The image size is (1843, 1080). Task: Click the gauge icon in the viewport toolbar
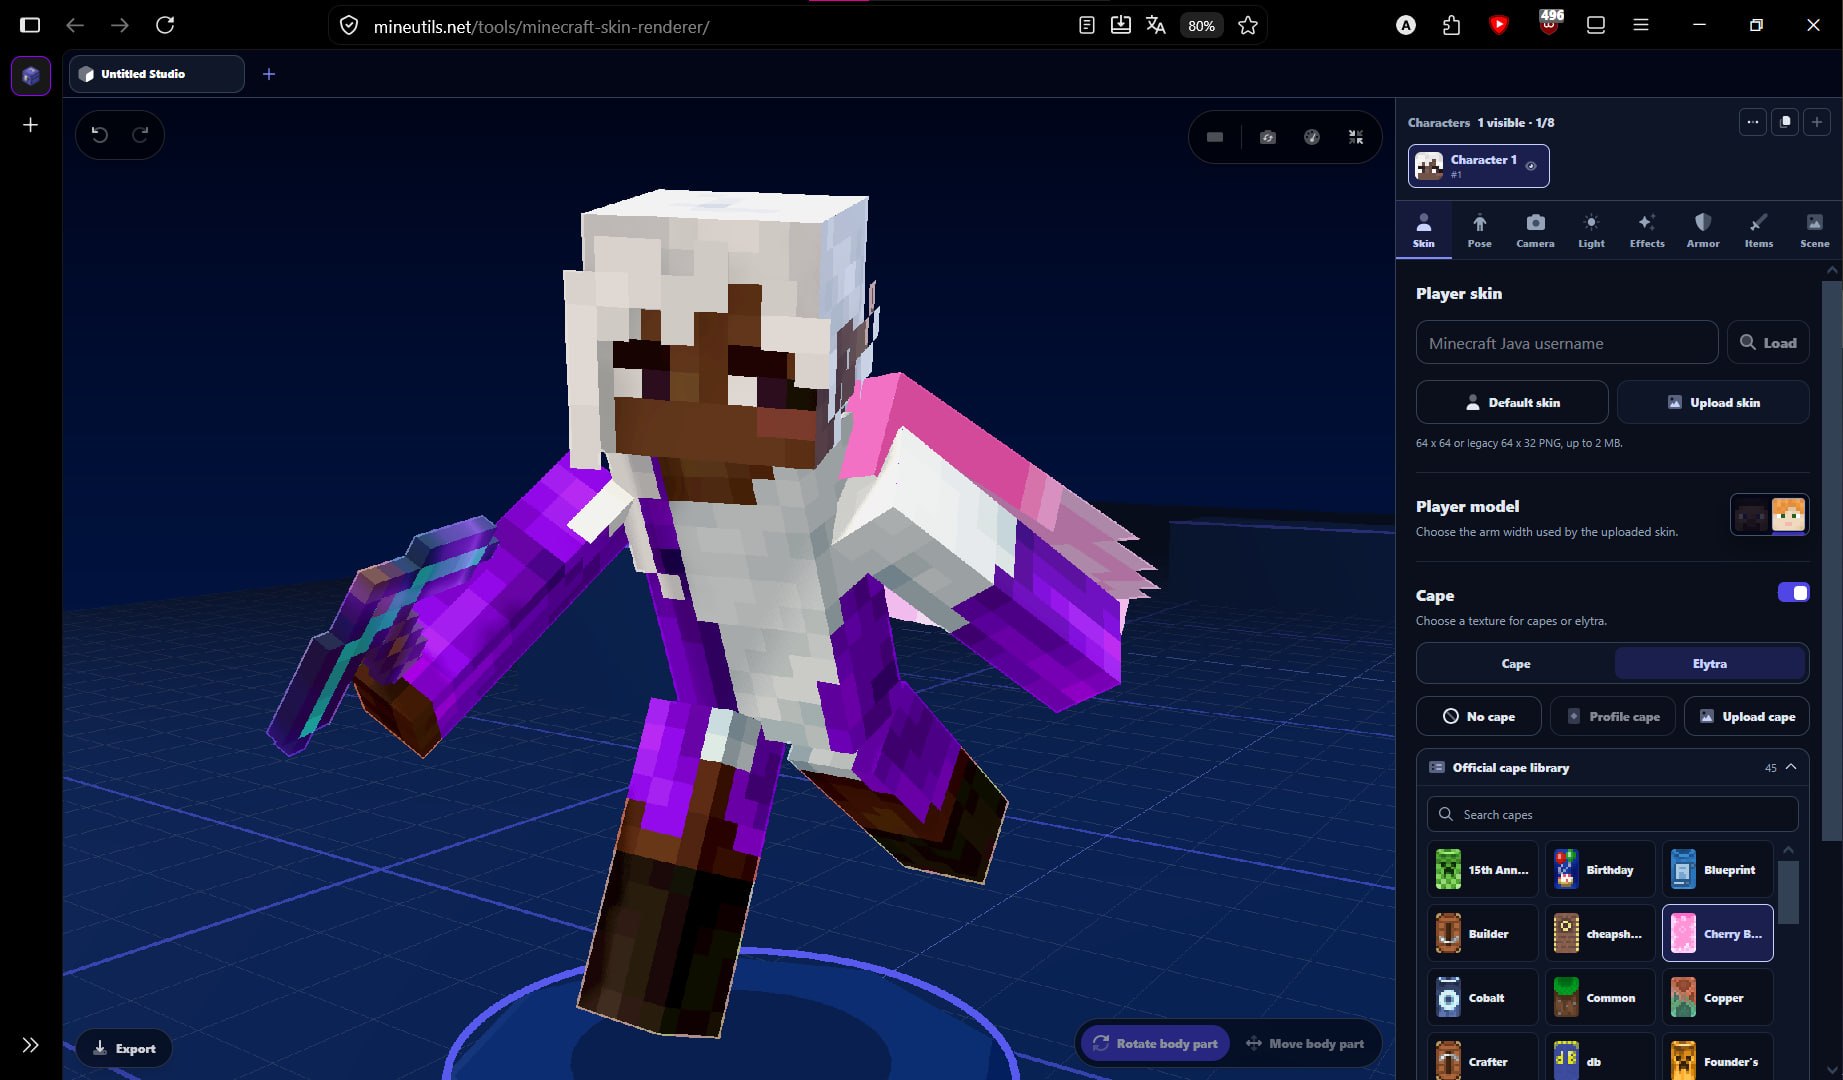click(1312, 137)
